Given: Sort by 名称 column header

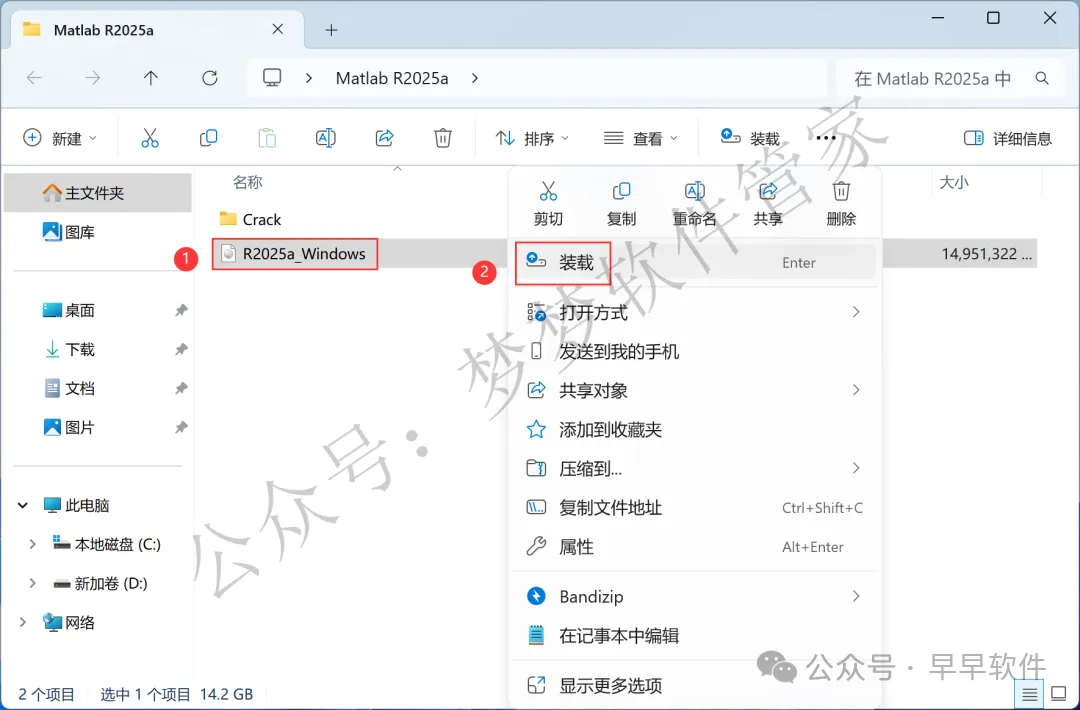Looking at the screenshot, I should tap(247, 182).
